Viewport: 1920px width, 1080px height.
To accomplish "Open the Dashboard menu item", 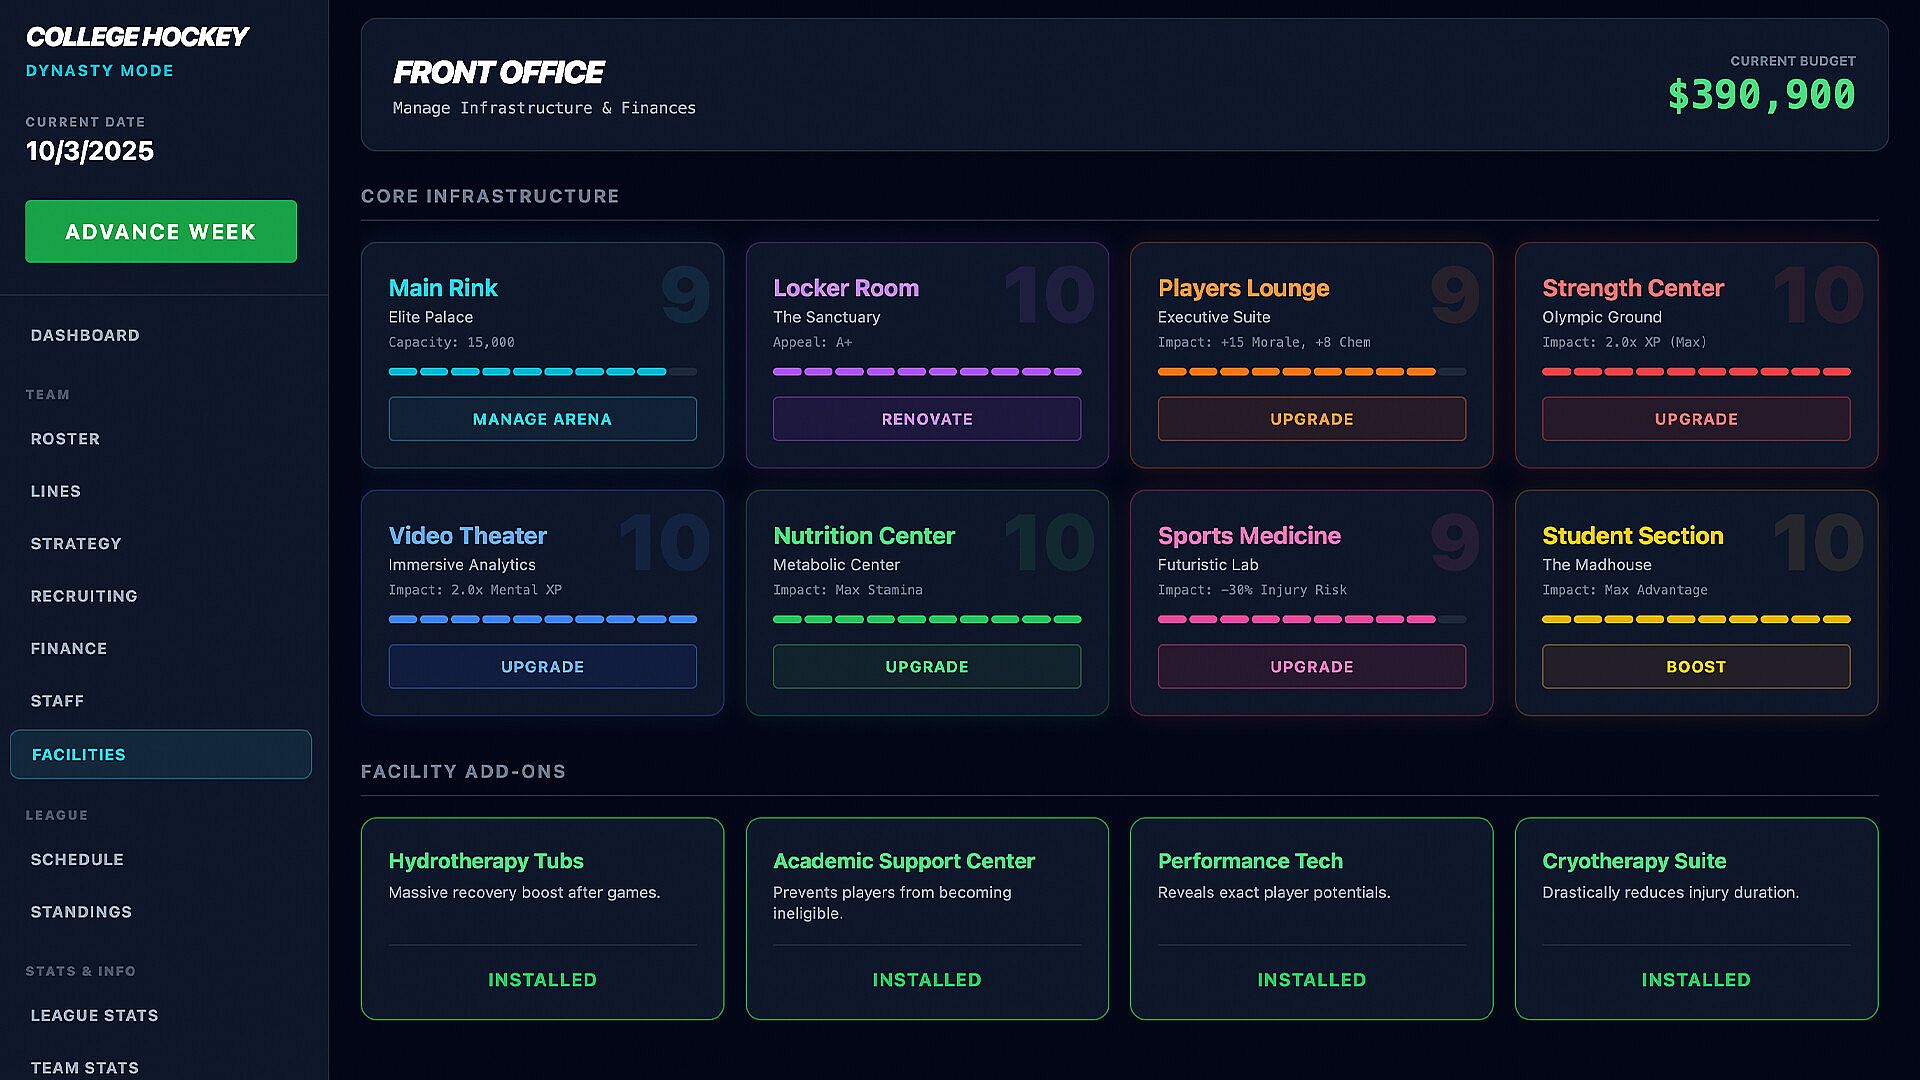I will click(85, 335).
